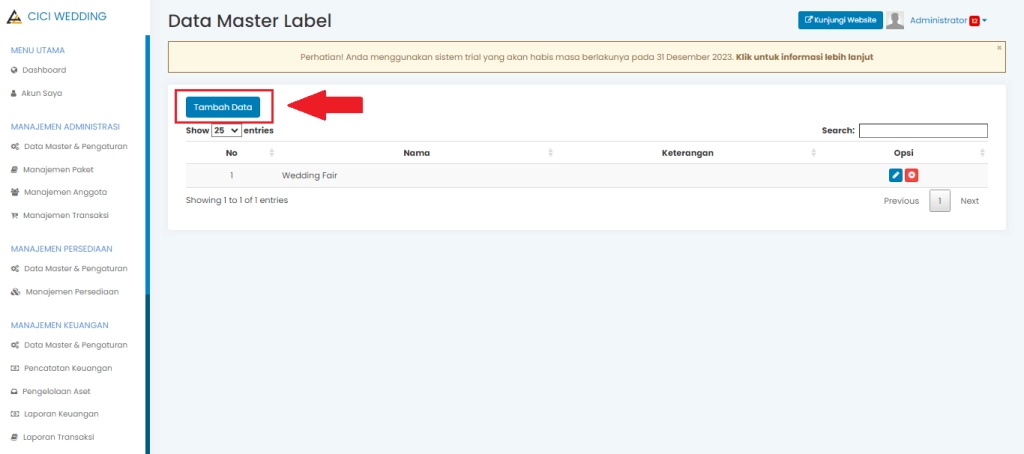This screenshot has width=1024, height=454.
Task: Go to Previous page
Action: click(901, 201)
